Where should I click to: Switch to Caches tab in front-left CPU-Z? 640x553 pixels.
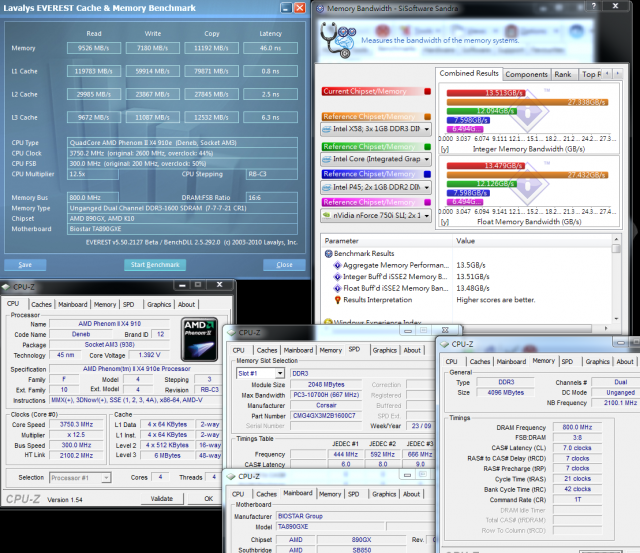(x=41, y=304)
